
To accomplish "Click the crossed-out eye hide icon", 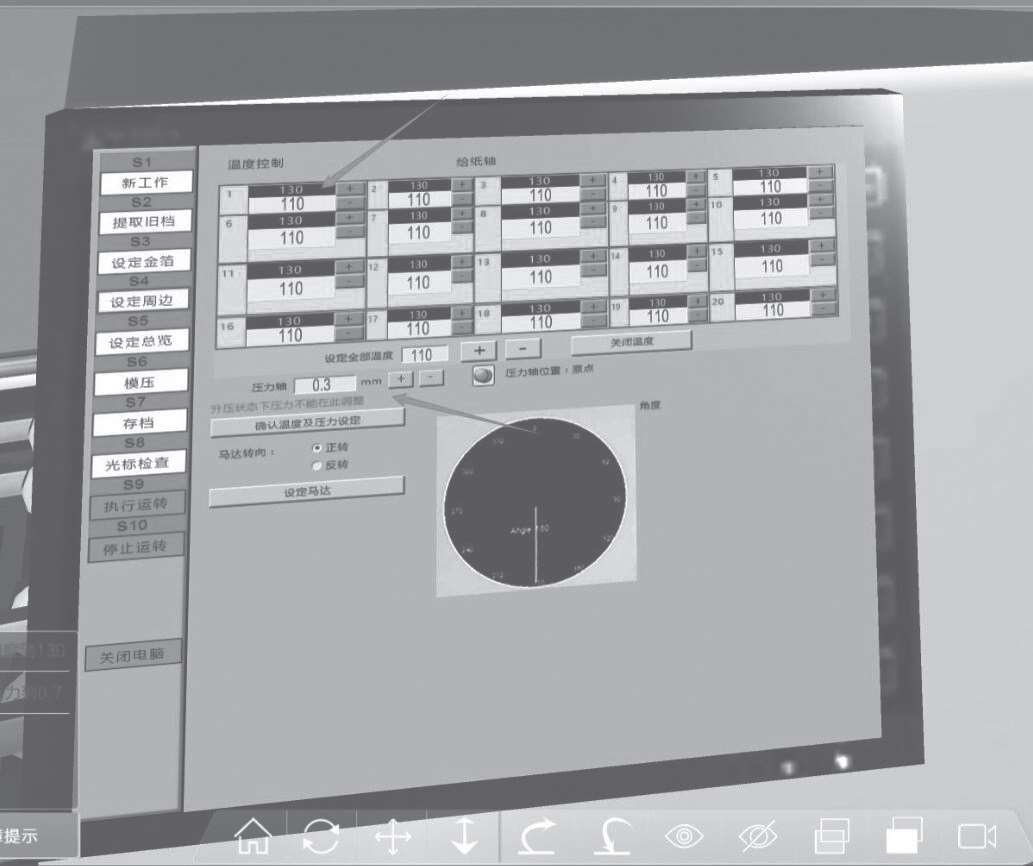I will 758,836.
